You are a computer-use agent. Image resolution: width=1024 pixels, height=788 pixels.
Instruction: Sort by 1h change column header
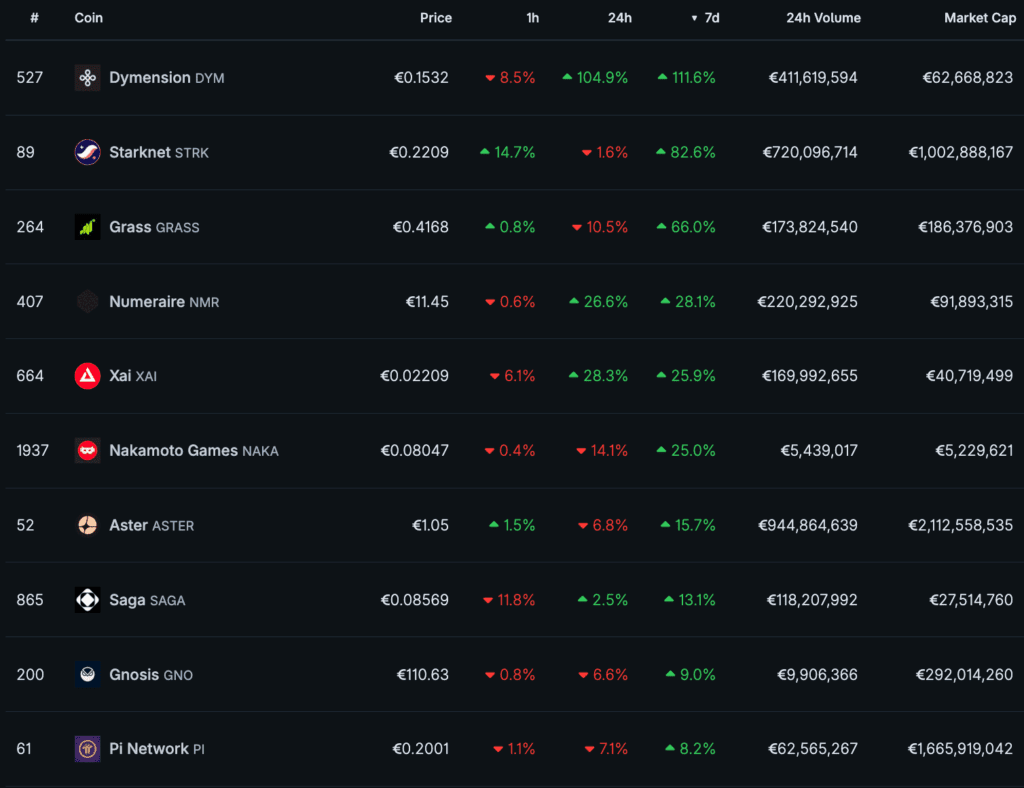tap(532, 18)
